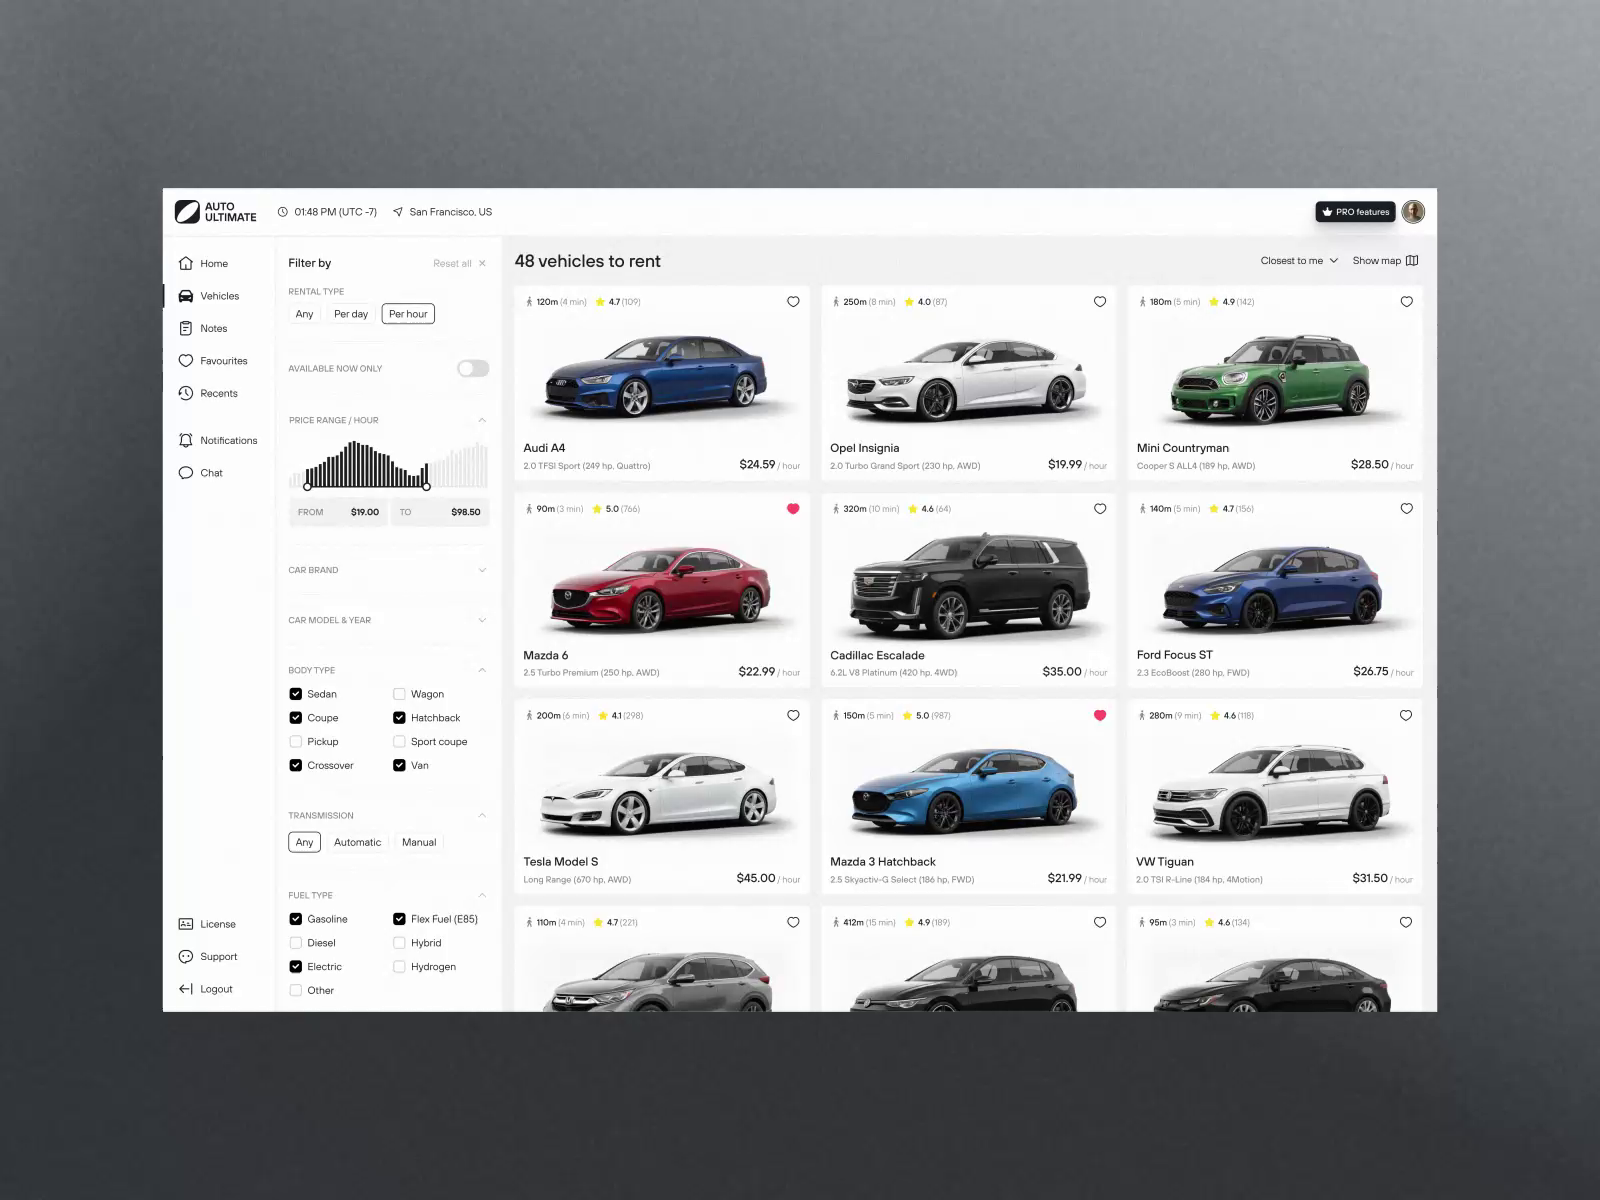The image size is (1600, 1200).
Task: Enable the Available Now Only toggle
Action: coord(472,368)
